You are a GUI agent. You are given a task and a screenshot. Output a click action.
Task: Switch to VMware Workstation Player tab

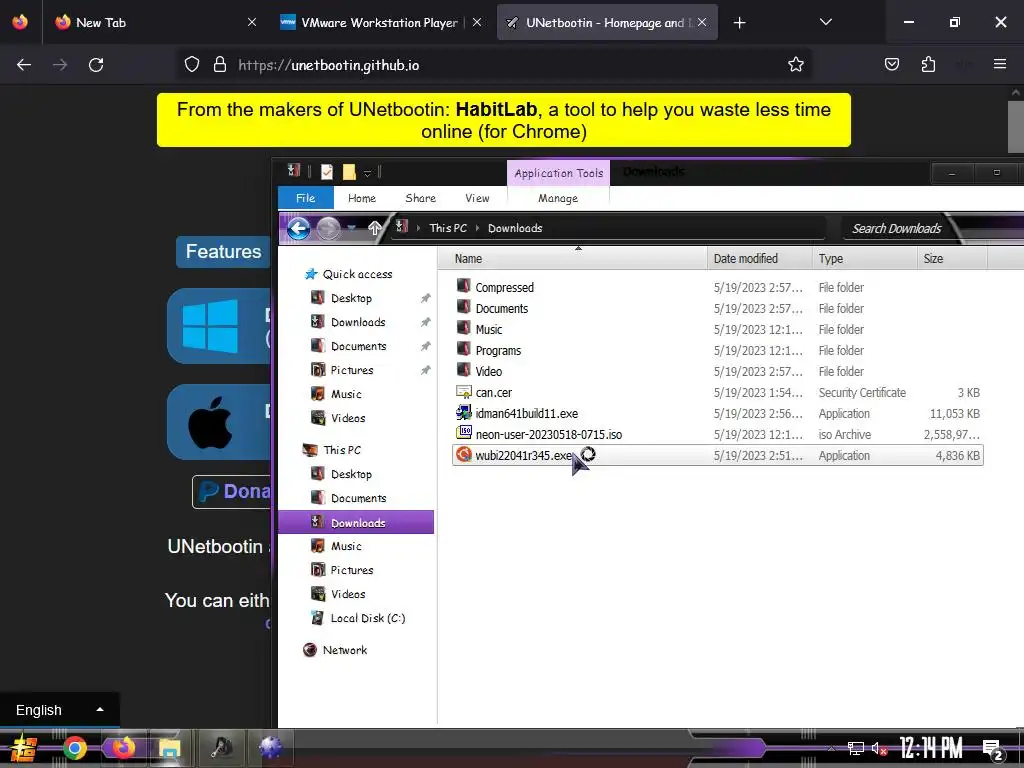381,22
